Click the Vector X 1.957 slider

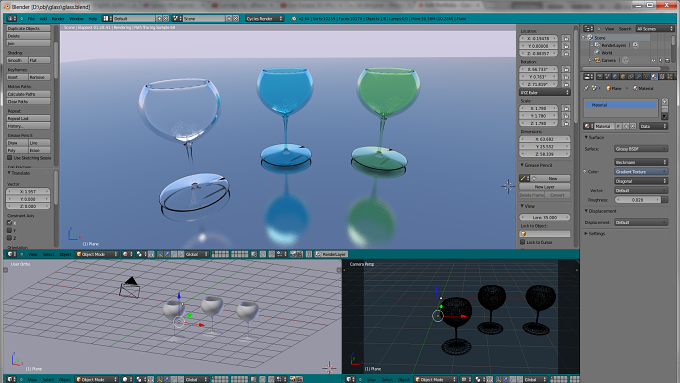28,191
